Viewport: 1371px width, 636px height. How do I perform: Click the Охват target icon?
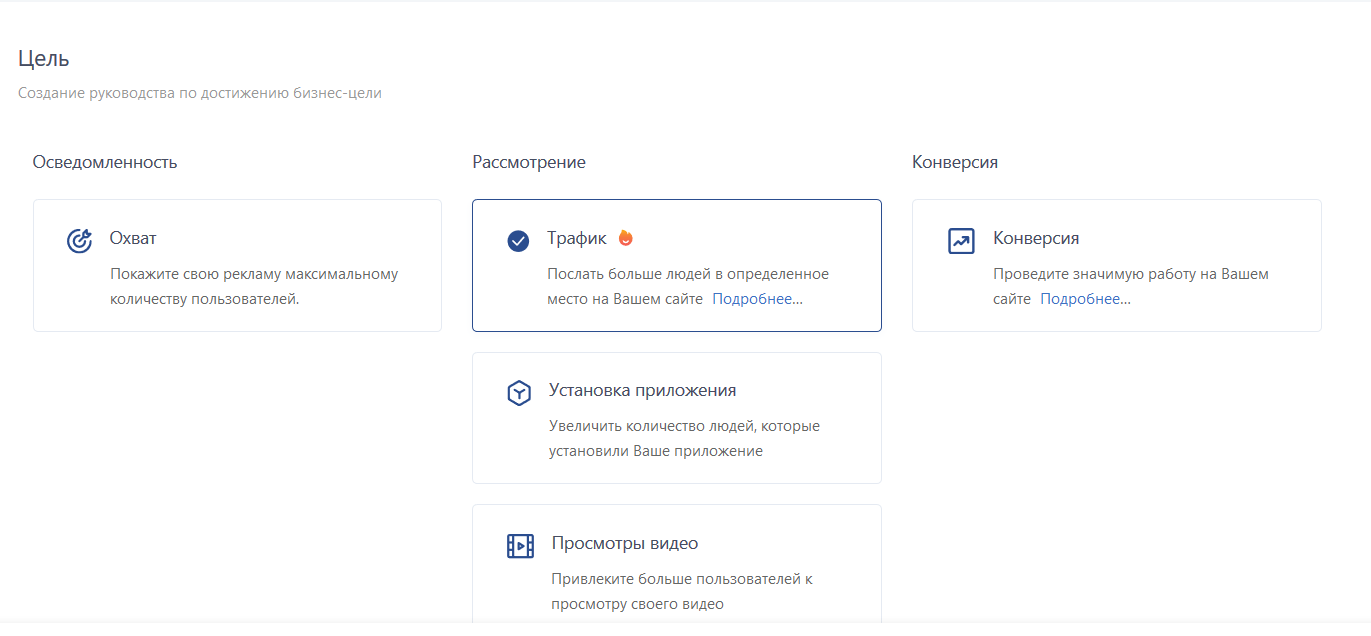tap(79, 241)
